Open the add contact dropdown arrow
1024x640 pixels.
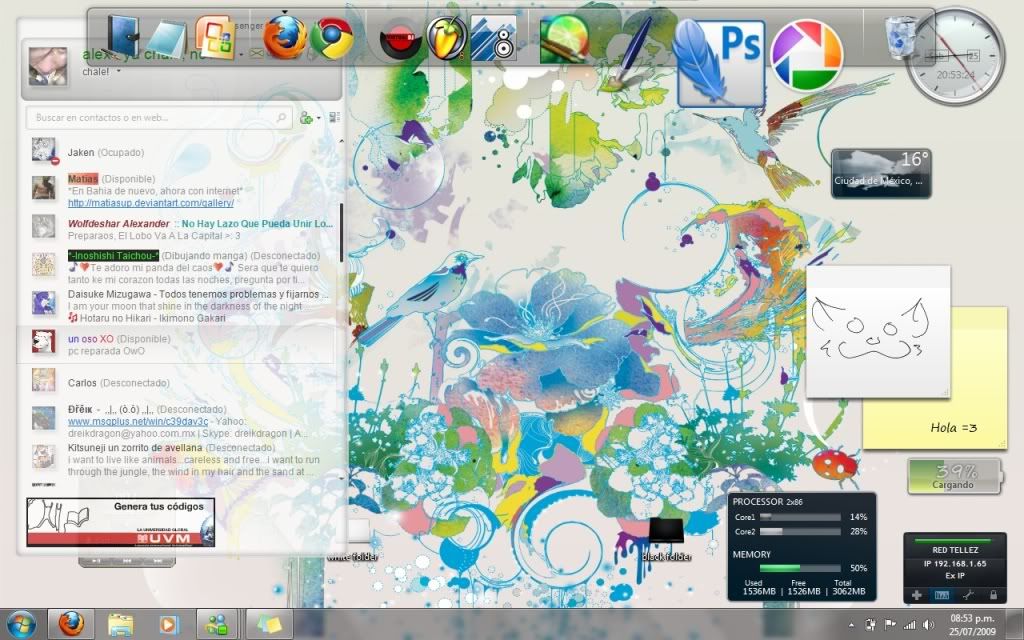point(318,118)
